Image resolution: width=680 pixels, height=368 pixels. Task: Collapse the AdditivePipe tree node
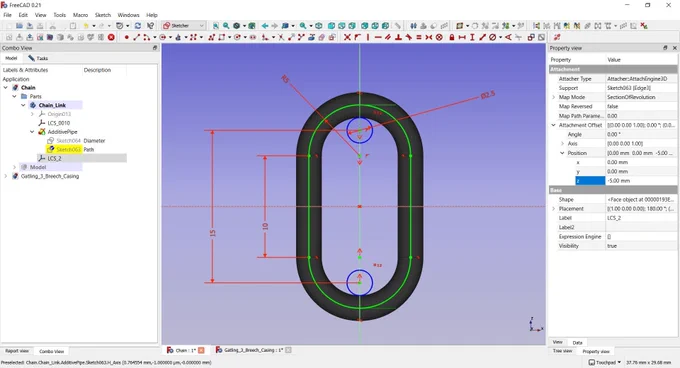33,132
